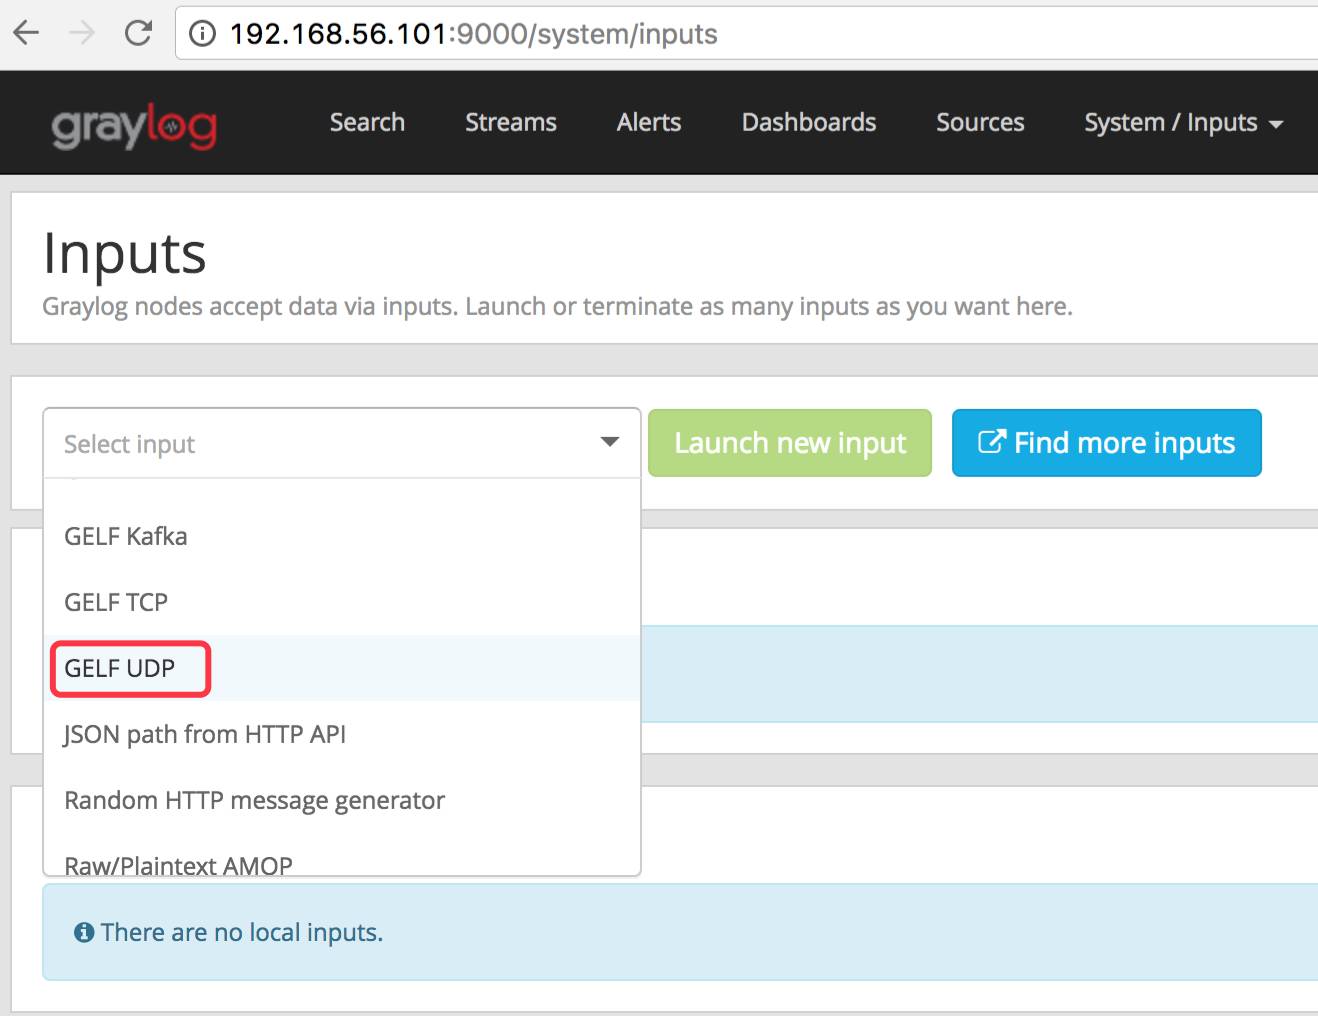Click the browser back arrow
This screenshot has height=1016, width=1318.
click(x=27, y=33)
